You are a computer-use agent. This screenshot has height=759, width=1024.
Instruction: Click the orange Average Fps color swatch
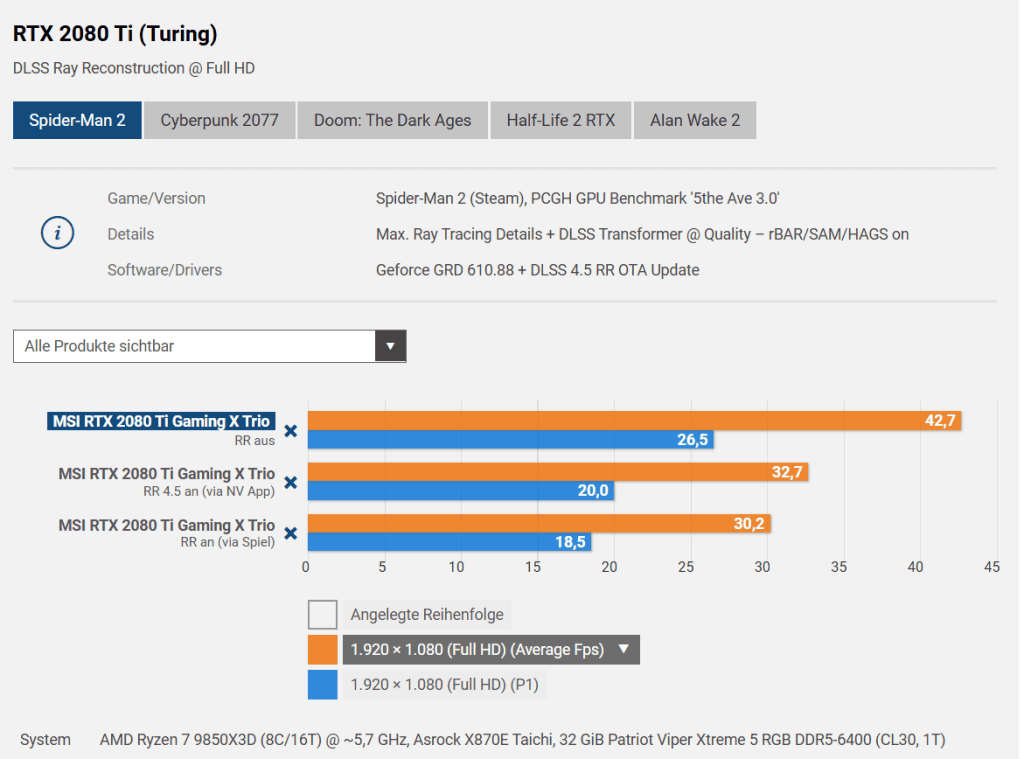click(323, 650)
